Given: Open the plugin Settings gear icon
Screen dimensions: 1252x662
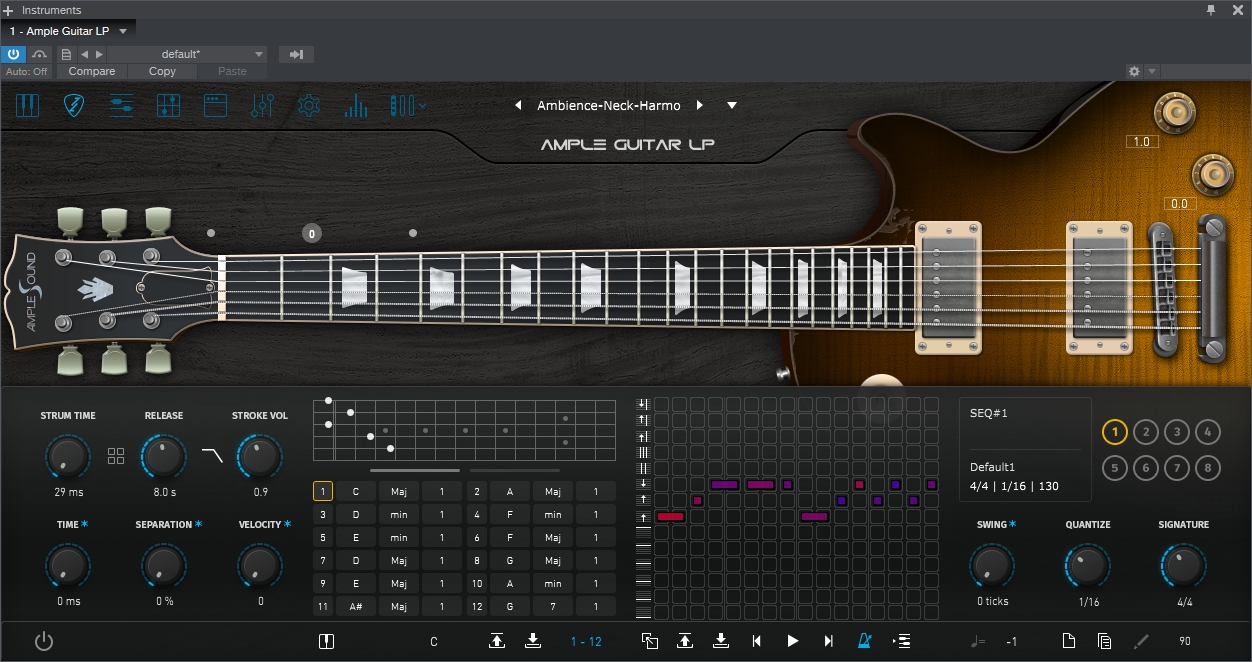Looking at the screenshot, I should tap(309, 105).
